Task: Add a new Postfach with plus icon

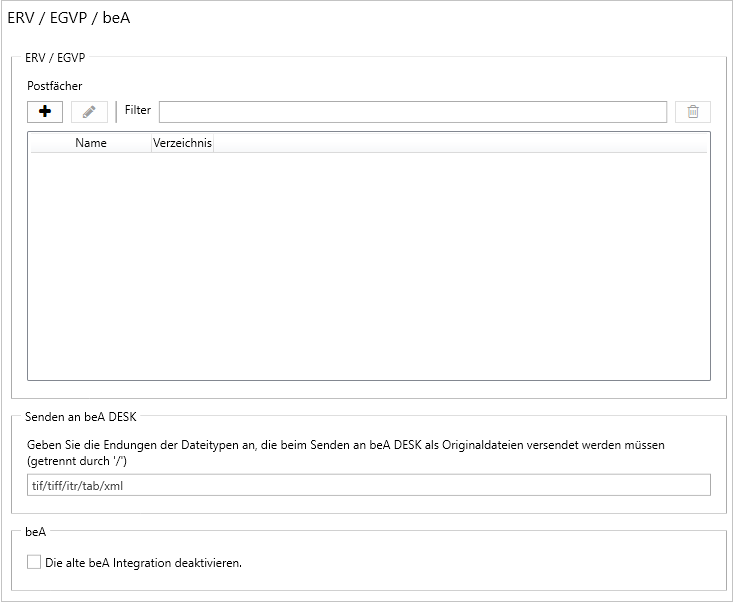Action: pyautogui.click(x=45, y=112)
